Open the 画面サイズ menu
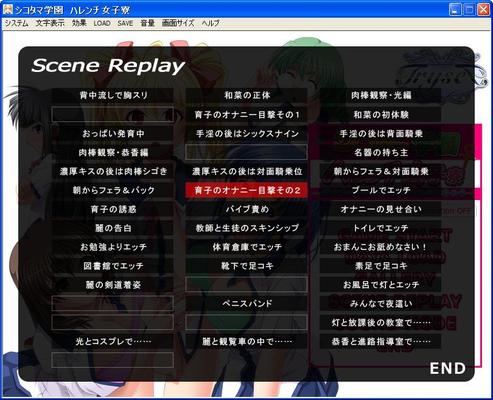This screenshot has width=493, height=400. tap(178, 23)
